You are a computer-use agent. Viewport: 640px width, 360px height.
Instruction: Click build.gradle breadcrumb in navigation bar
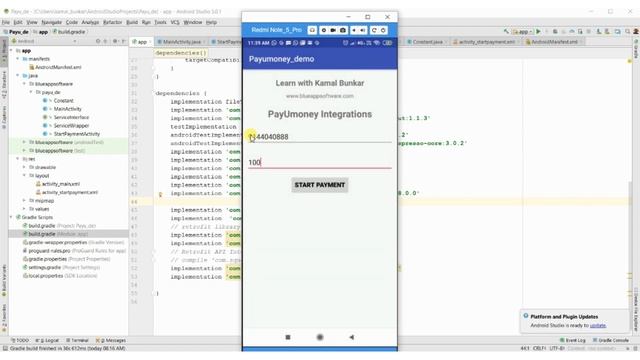69,31
